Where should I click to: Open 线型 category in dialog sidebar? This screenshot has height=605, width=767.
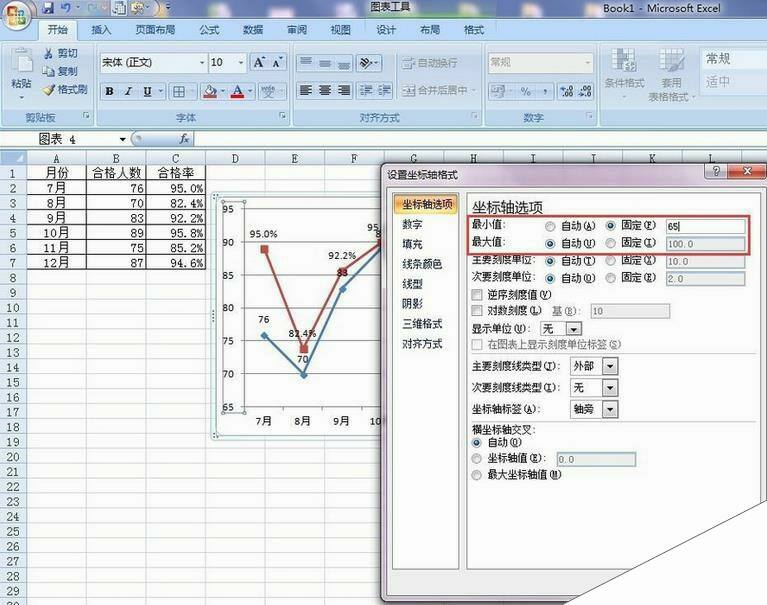pos(412,284)
